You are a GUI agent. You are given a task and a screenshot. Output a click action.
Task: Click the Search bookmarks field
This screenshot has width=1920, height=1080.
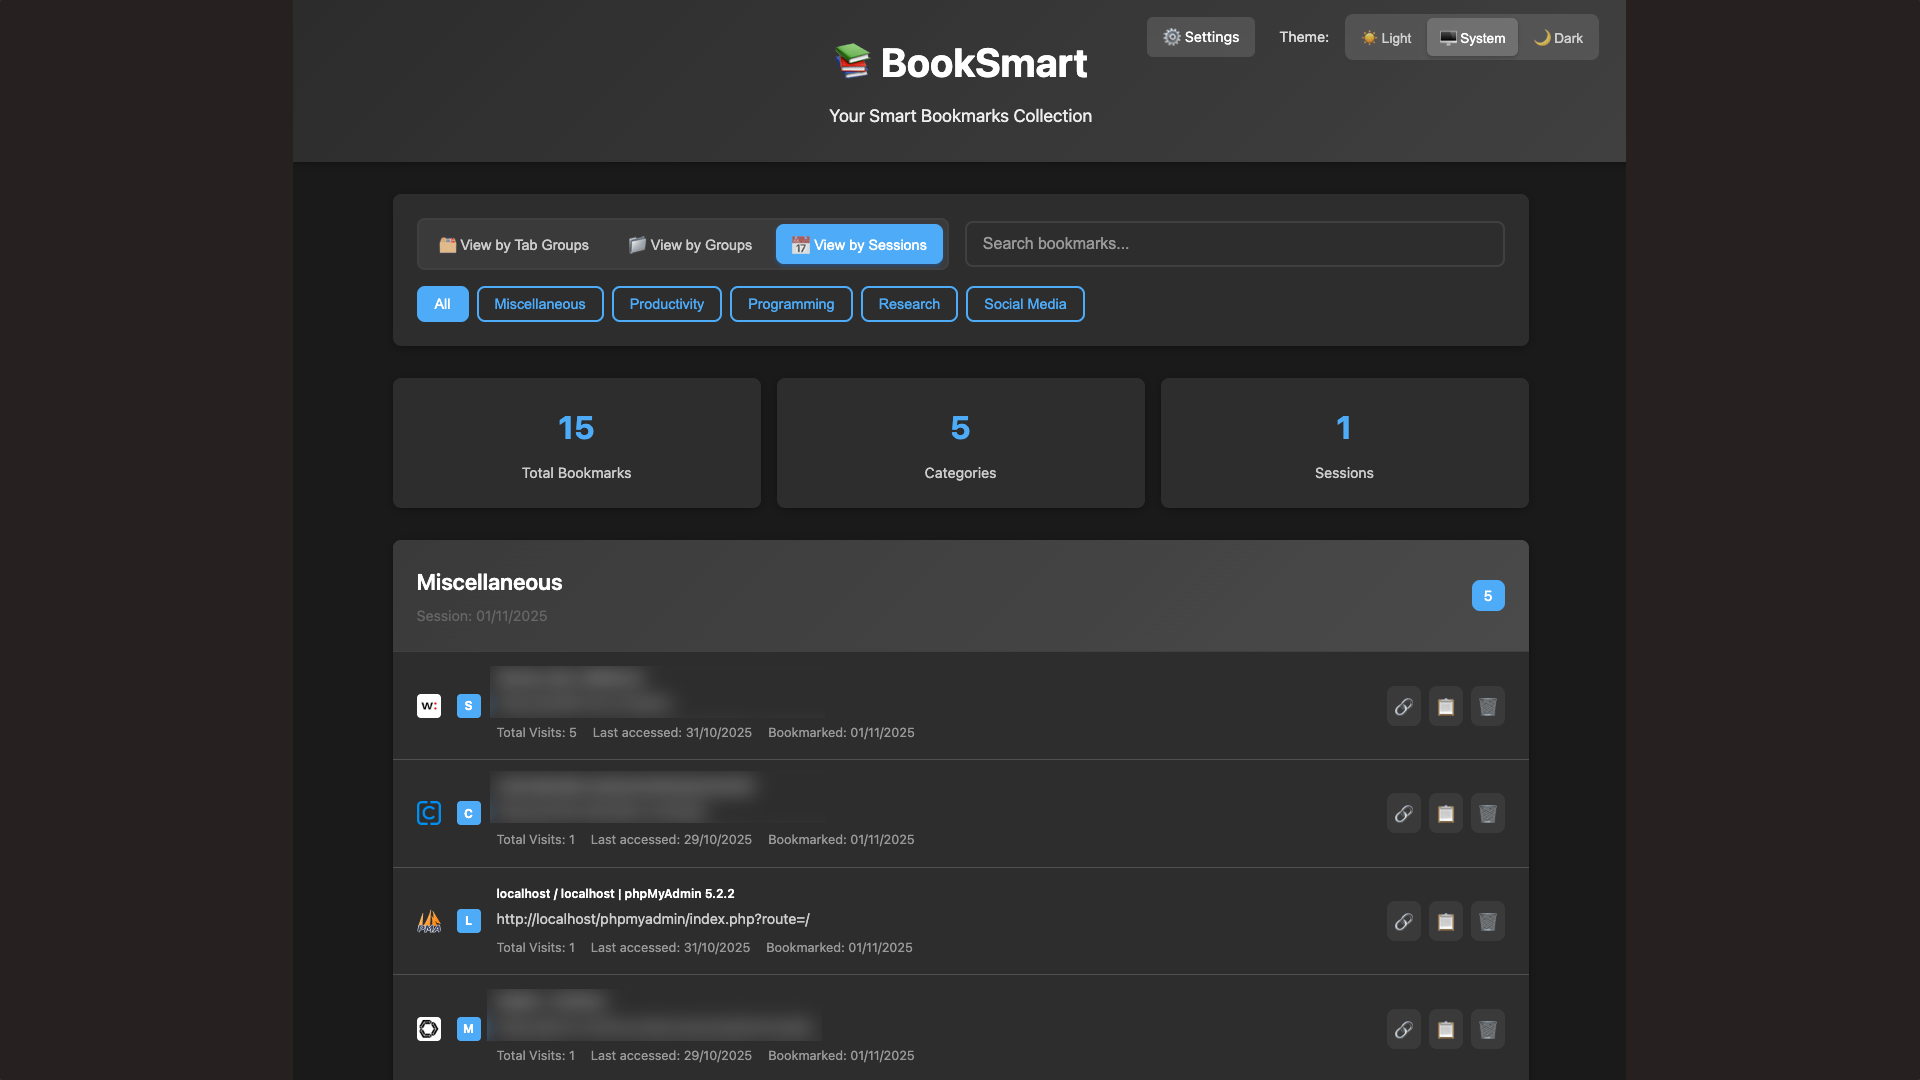click(1233, 244)
